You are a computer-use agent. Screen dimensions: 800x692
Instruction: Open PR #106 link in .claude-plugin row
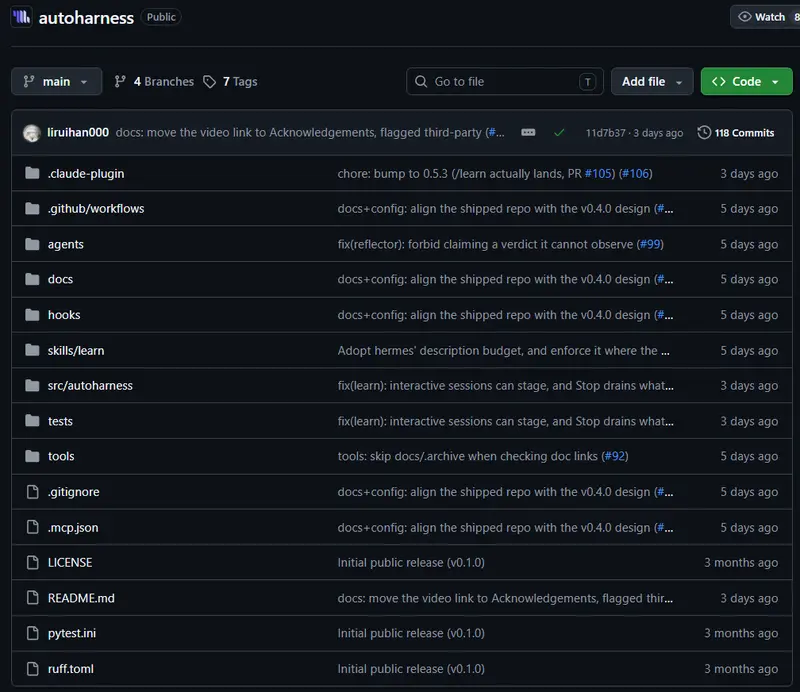635,174
